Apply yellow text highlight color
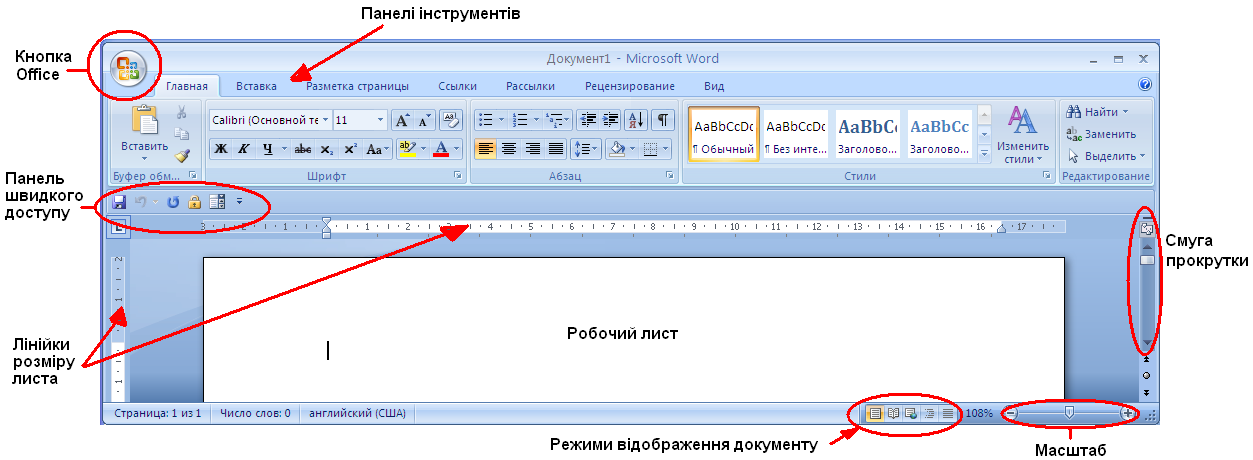This screenshot has height=460, width=1253. coord(407,149)
